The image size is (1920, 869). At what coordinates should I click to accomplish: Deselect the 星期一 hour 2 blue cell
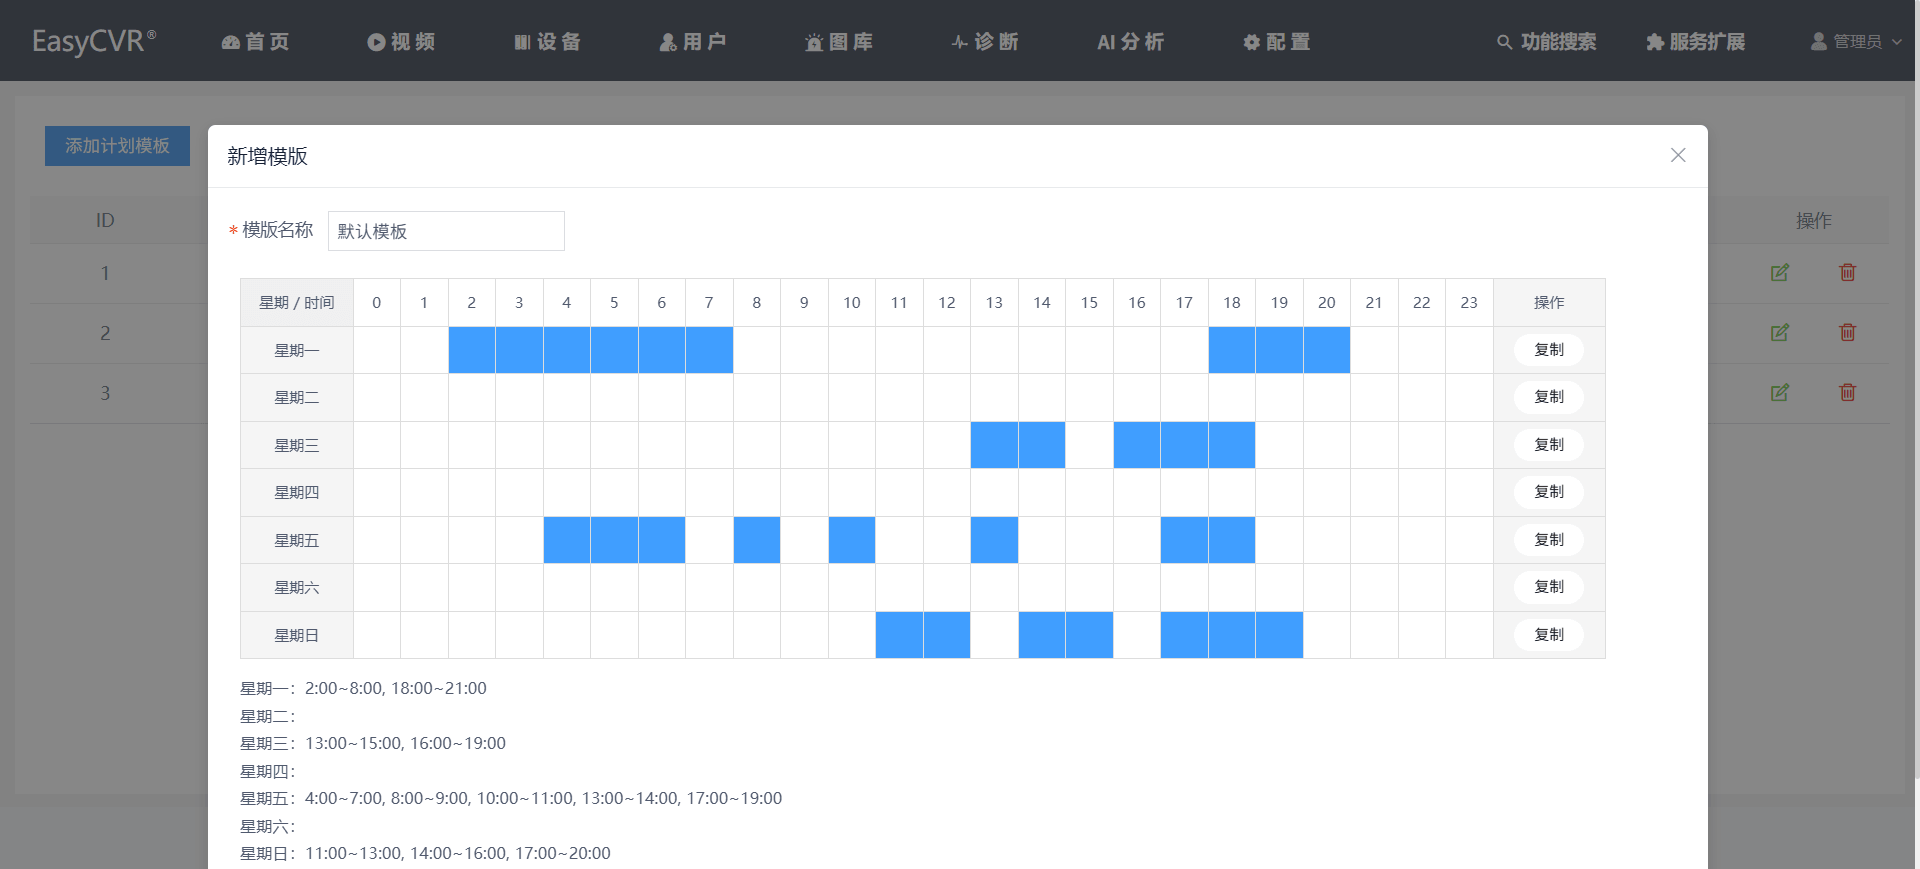pyautogui.click(x=472, y=350)
